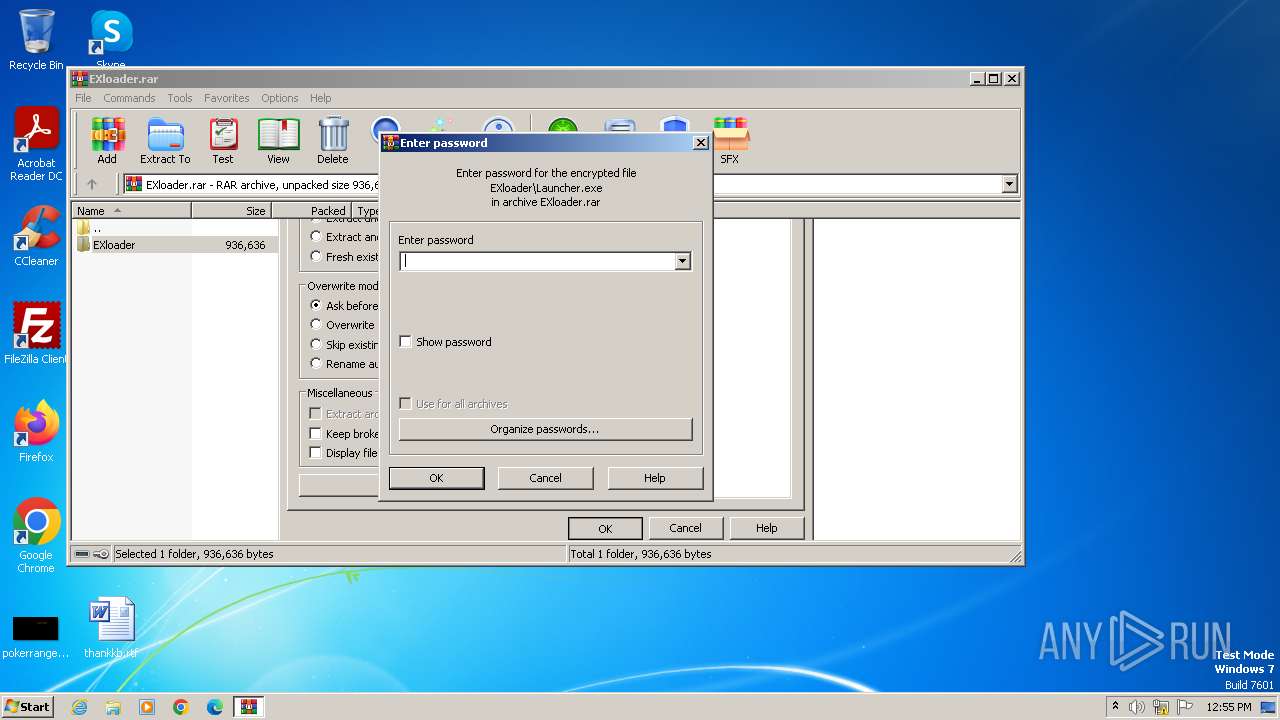1280x720 pixels.
Task: Open the Options menu
Action: [x=280, y=98]
